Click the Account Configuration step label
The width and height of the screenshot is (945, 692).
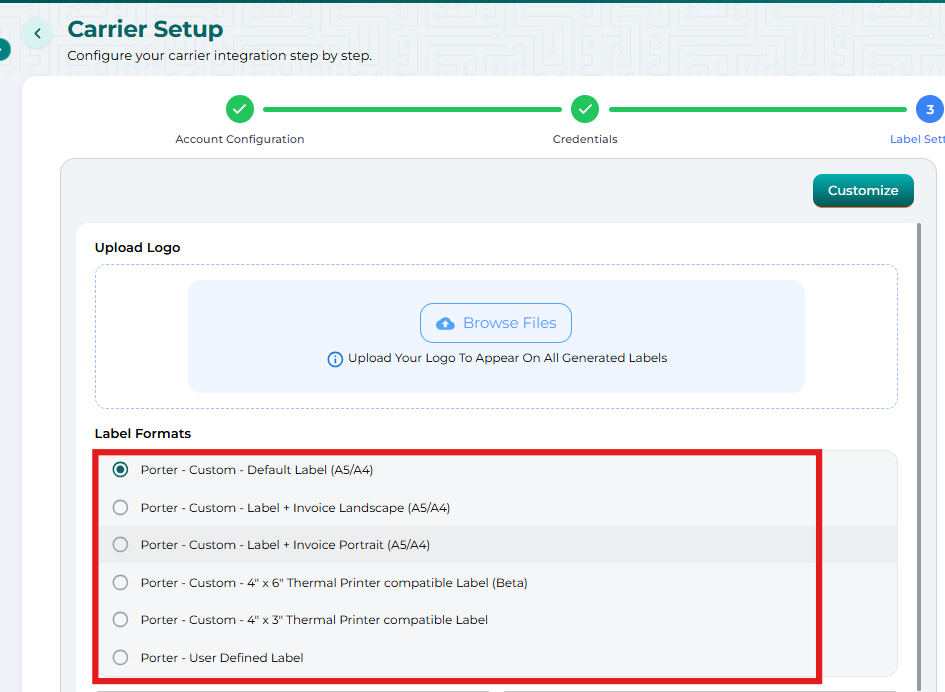pos(240,139)
